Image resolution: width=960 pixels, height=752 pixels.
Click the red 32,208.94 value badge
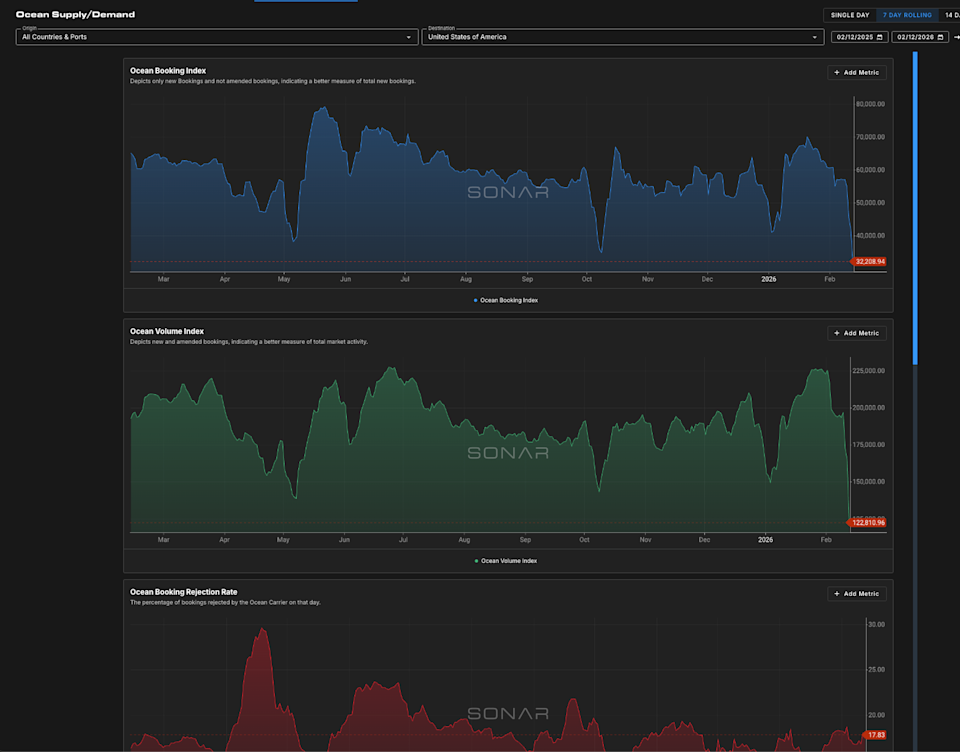point(869,261)
